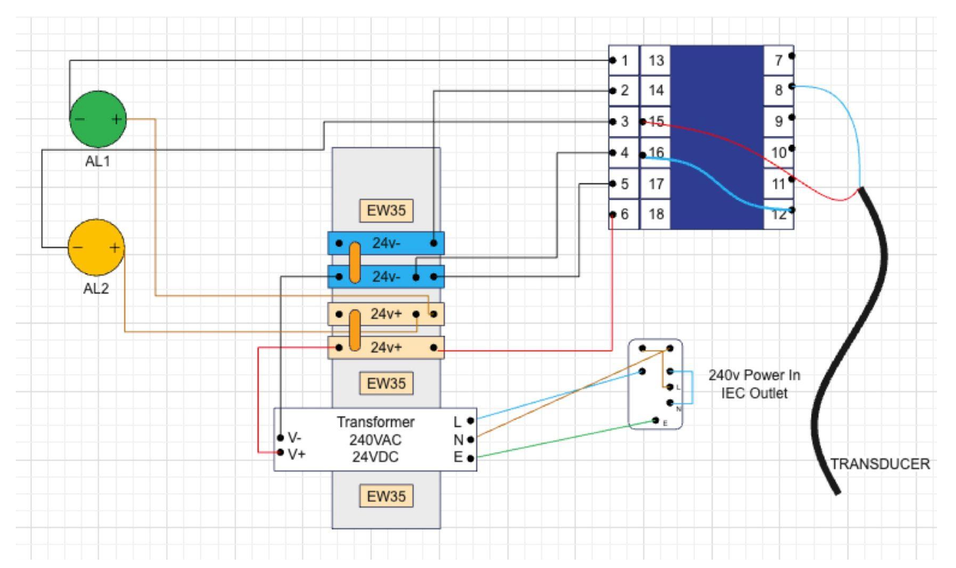Select the green AL1 indicator lamp
956x568 pixels.
point(97,120)
